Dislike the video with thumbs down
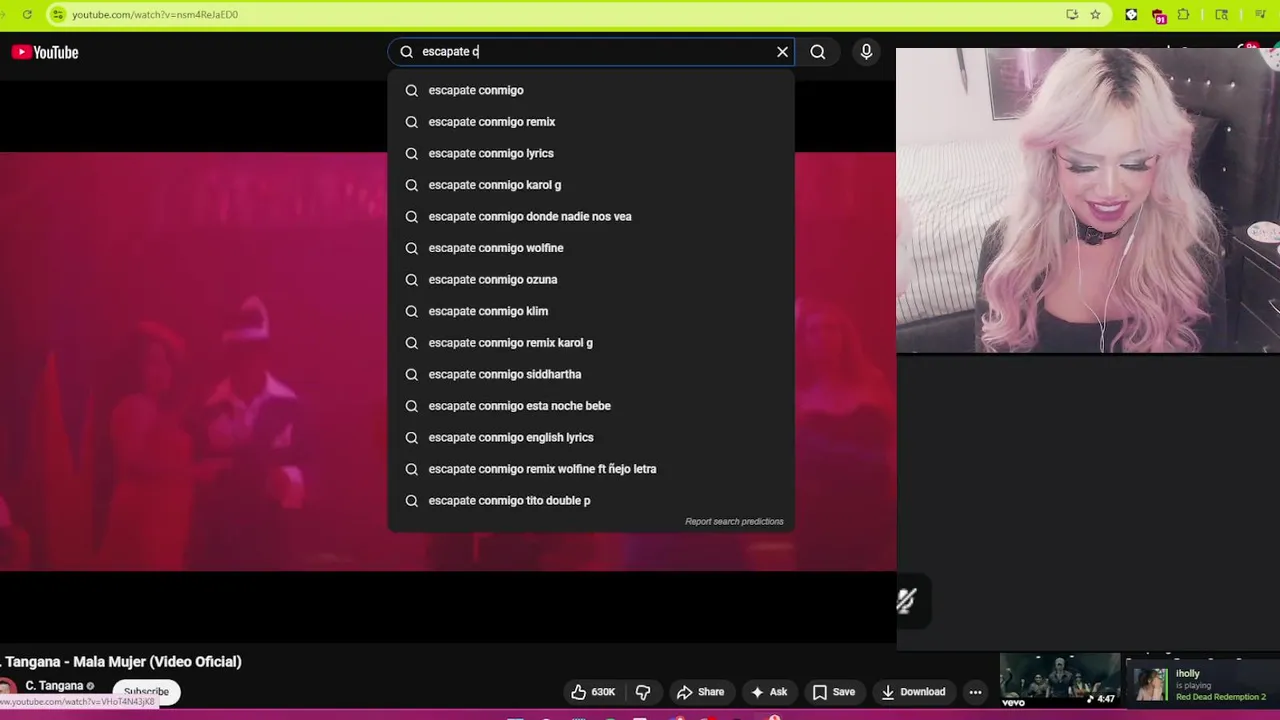 coord(643,692)
